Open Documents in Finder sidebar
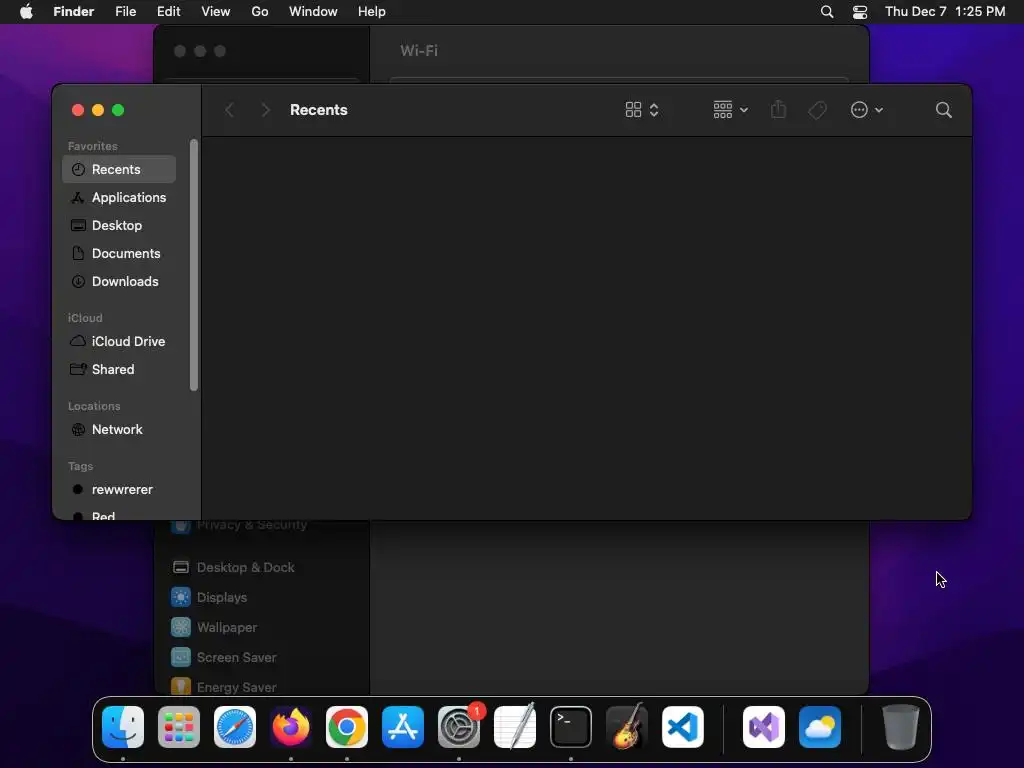This screenshot has width=1024, height=768. click(119, 253)
